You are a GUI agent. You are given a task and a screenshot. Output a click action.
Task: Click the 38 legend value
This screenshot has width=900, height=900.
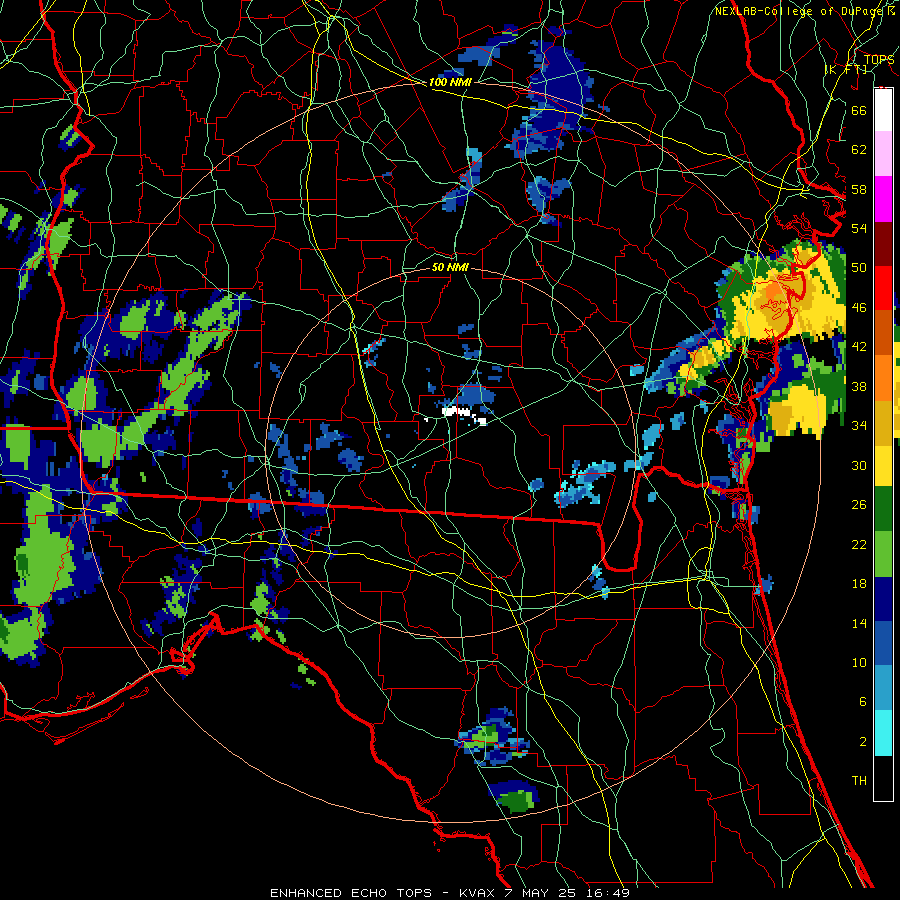859,386
